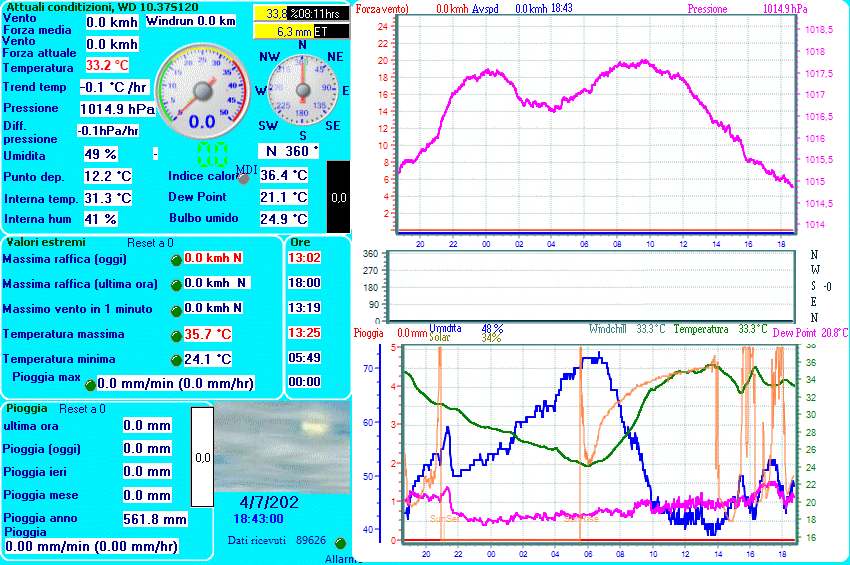Select the Windrun 0.0 km value
850x565 pixels.
click(191, 21)
